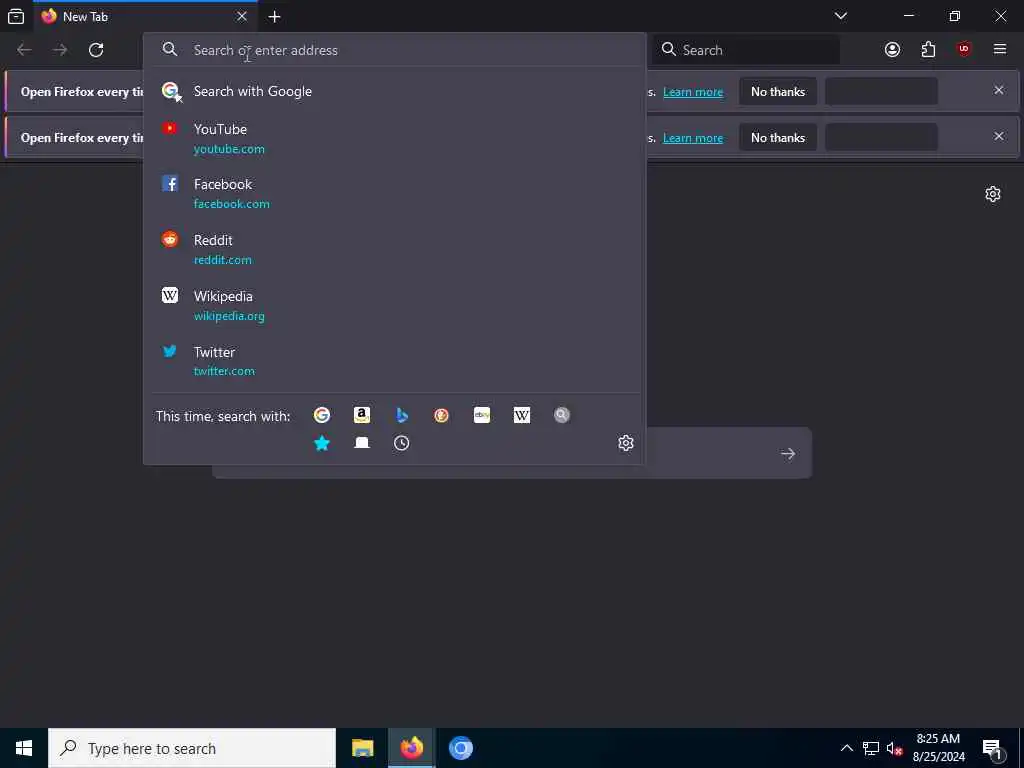Open the Wikipedia suggestion row
The height and width of the screenshot is (768, 1024).
pyautogui.click(x=394, y=306)
